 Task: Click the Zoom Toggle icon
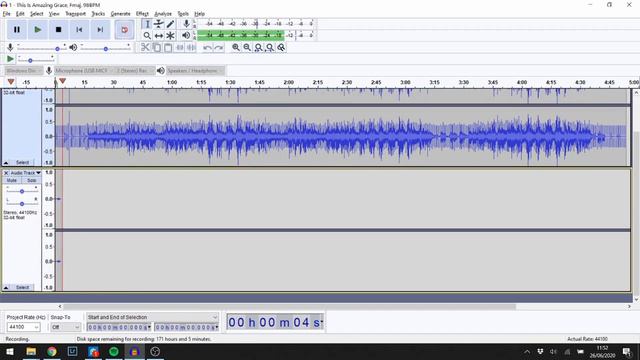tap(281, 47)
